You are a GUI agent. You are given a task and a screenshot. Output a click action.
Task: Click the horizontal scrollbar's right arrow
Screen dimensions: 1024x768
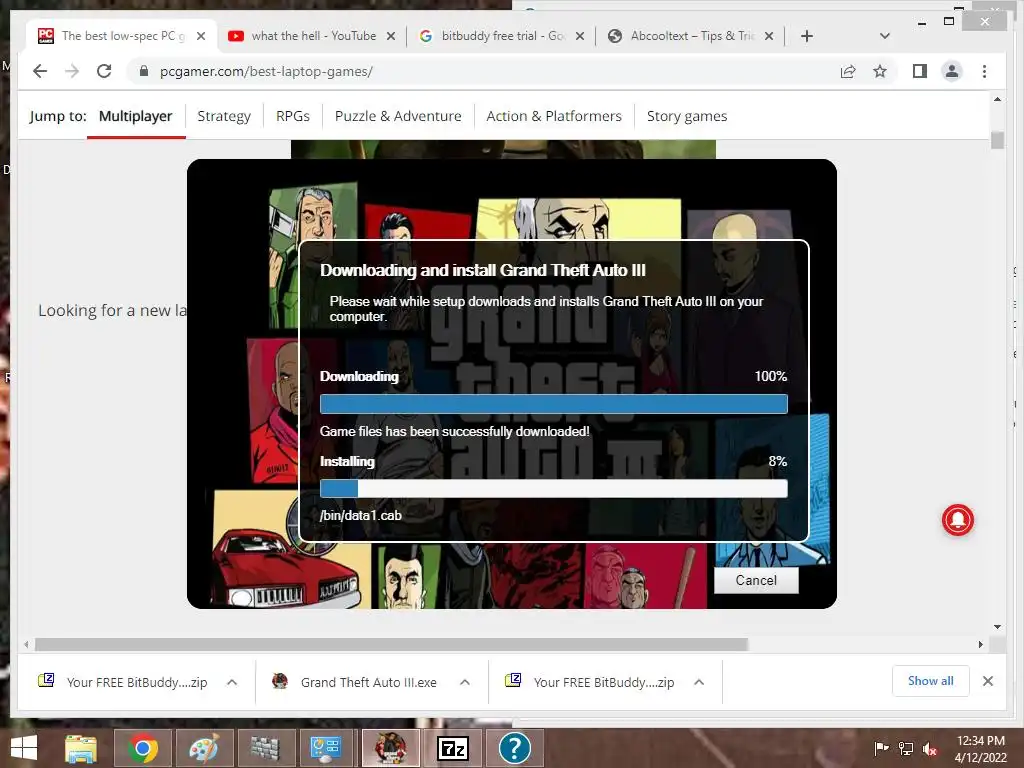980,645
